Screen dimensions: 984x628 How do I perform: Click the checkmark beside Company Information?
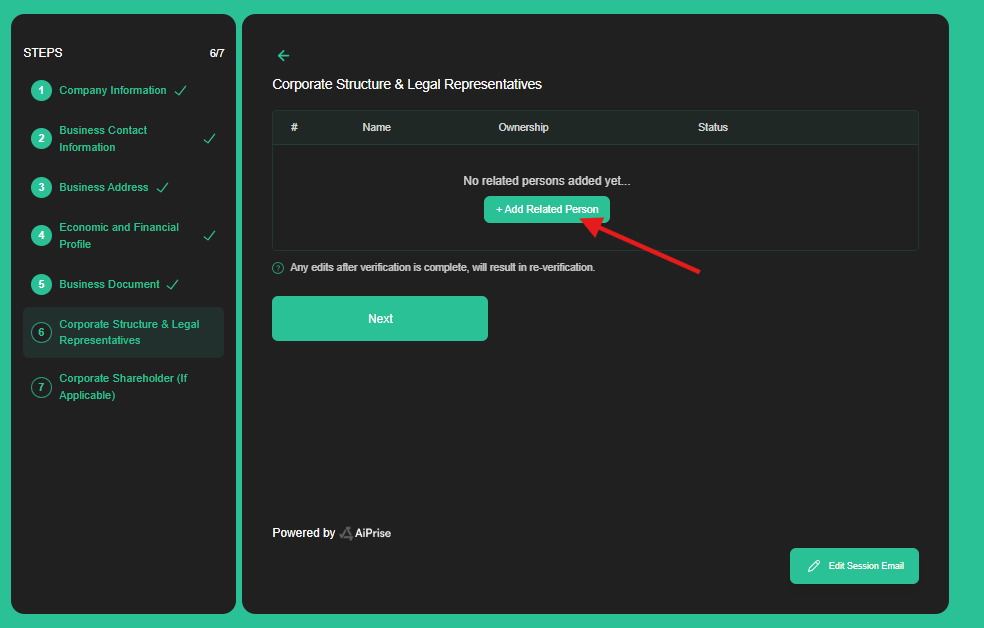click(x=181, y=90)
